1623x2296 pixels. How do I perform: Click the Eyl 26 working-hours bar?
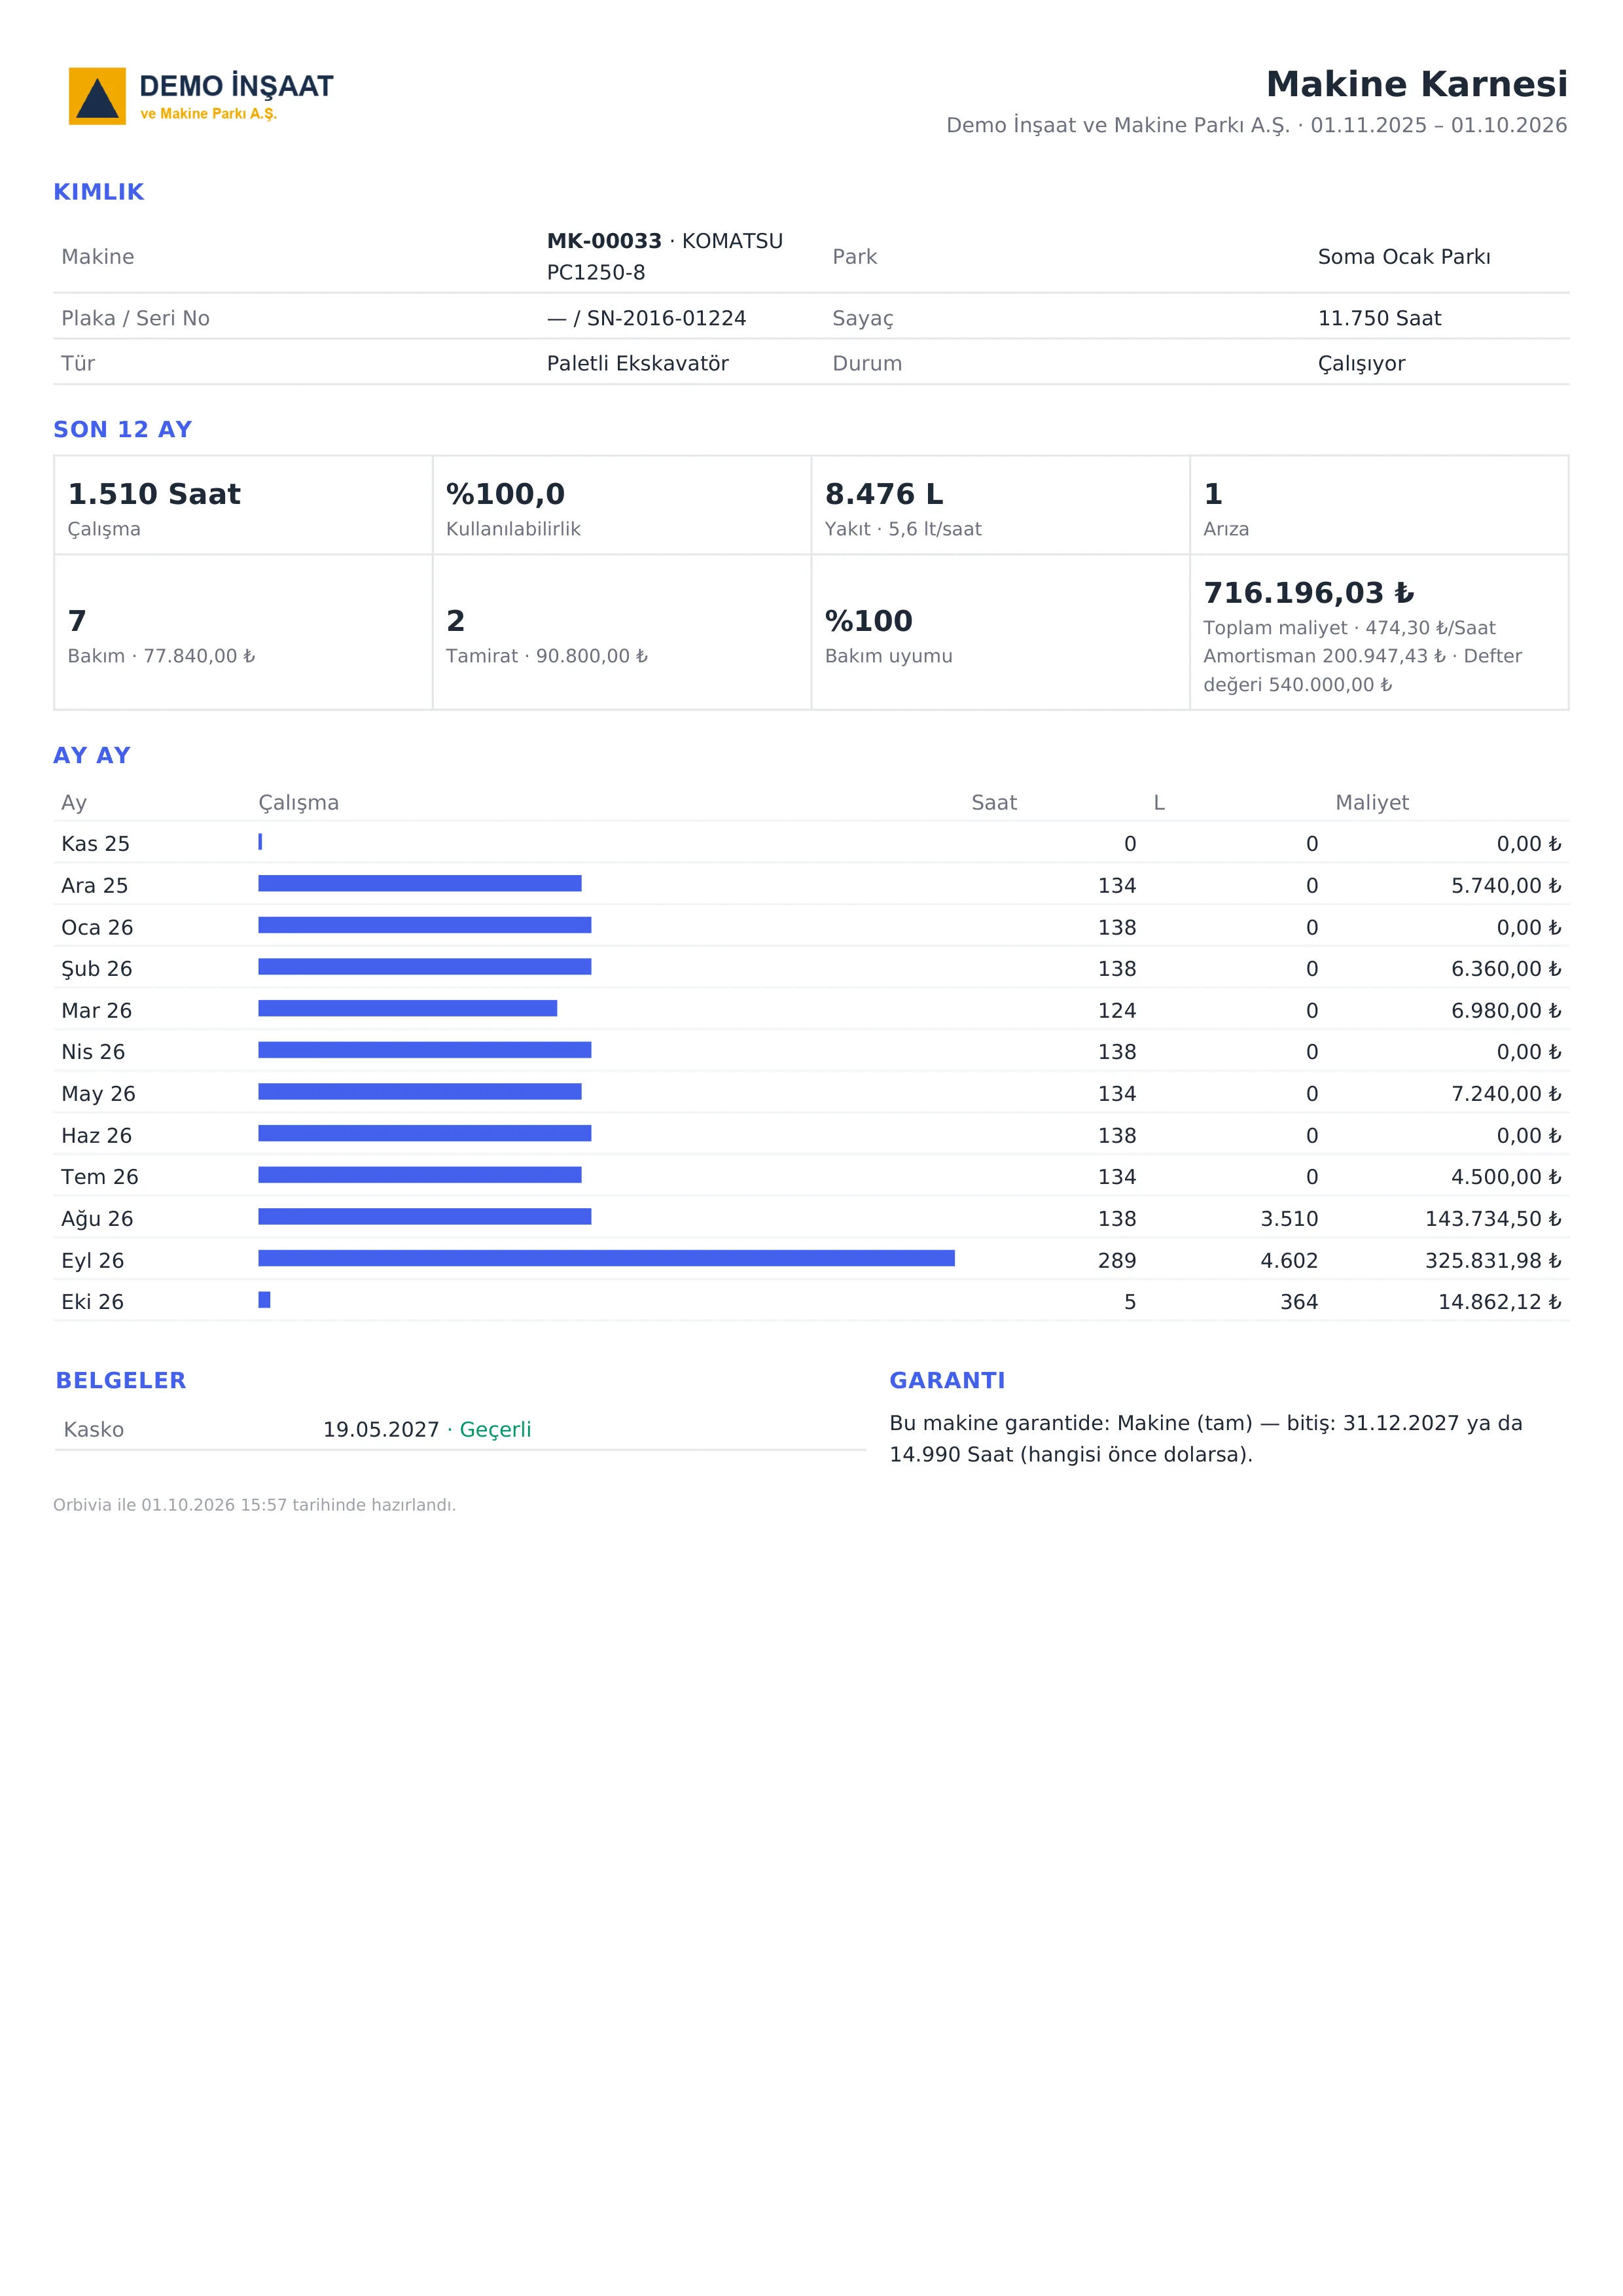point(606,1258)
